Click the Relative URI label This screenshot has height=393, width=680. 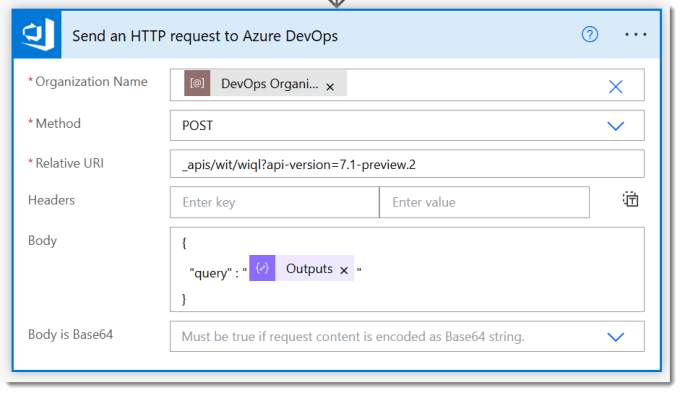69,163
